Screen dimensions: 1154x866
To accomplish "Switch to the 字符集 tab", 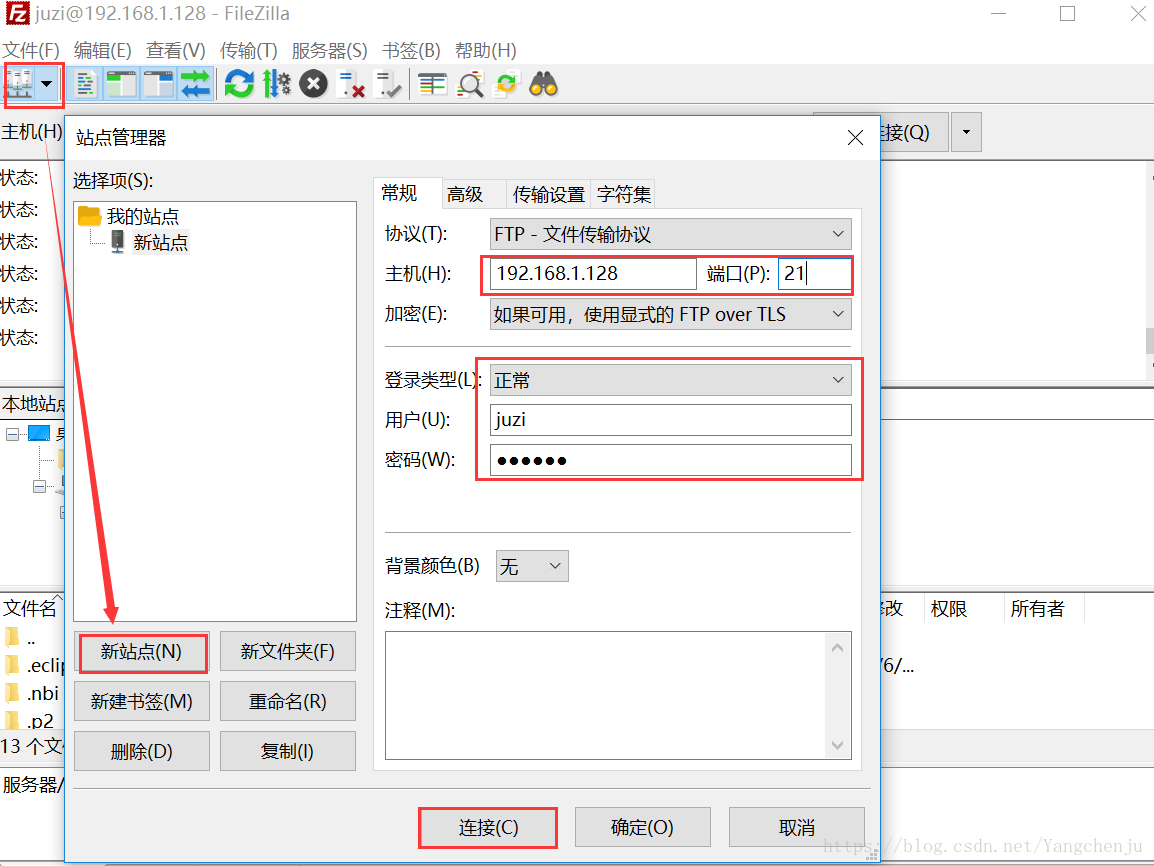I will [623, 194].
